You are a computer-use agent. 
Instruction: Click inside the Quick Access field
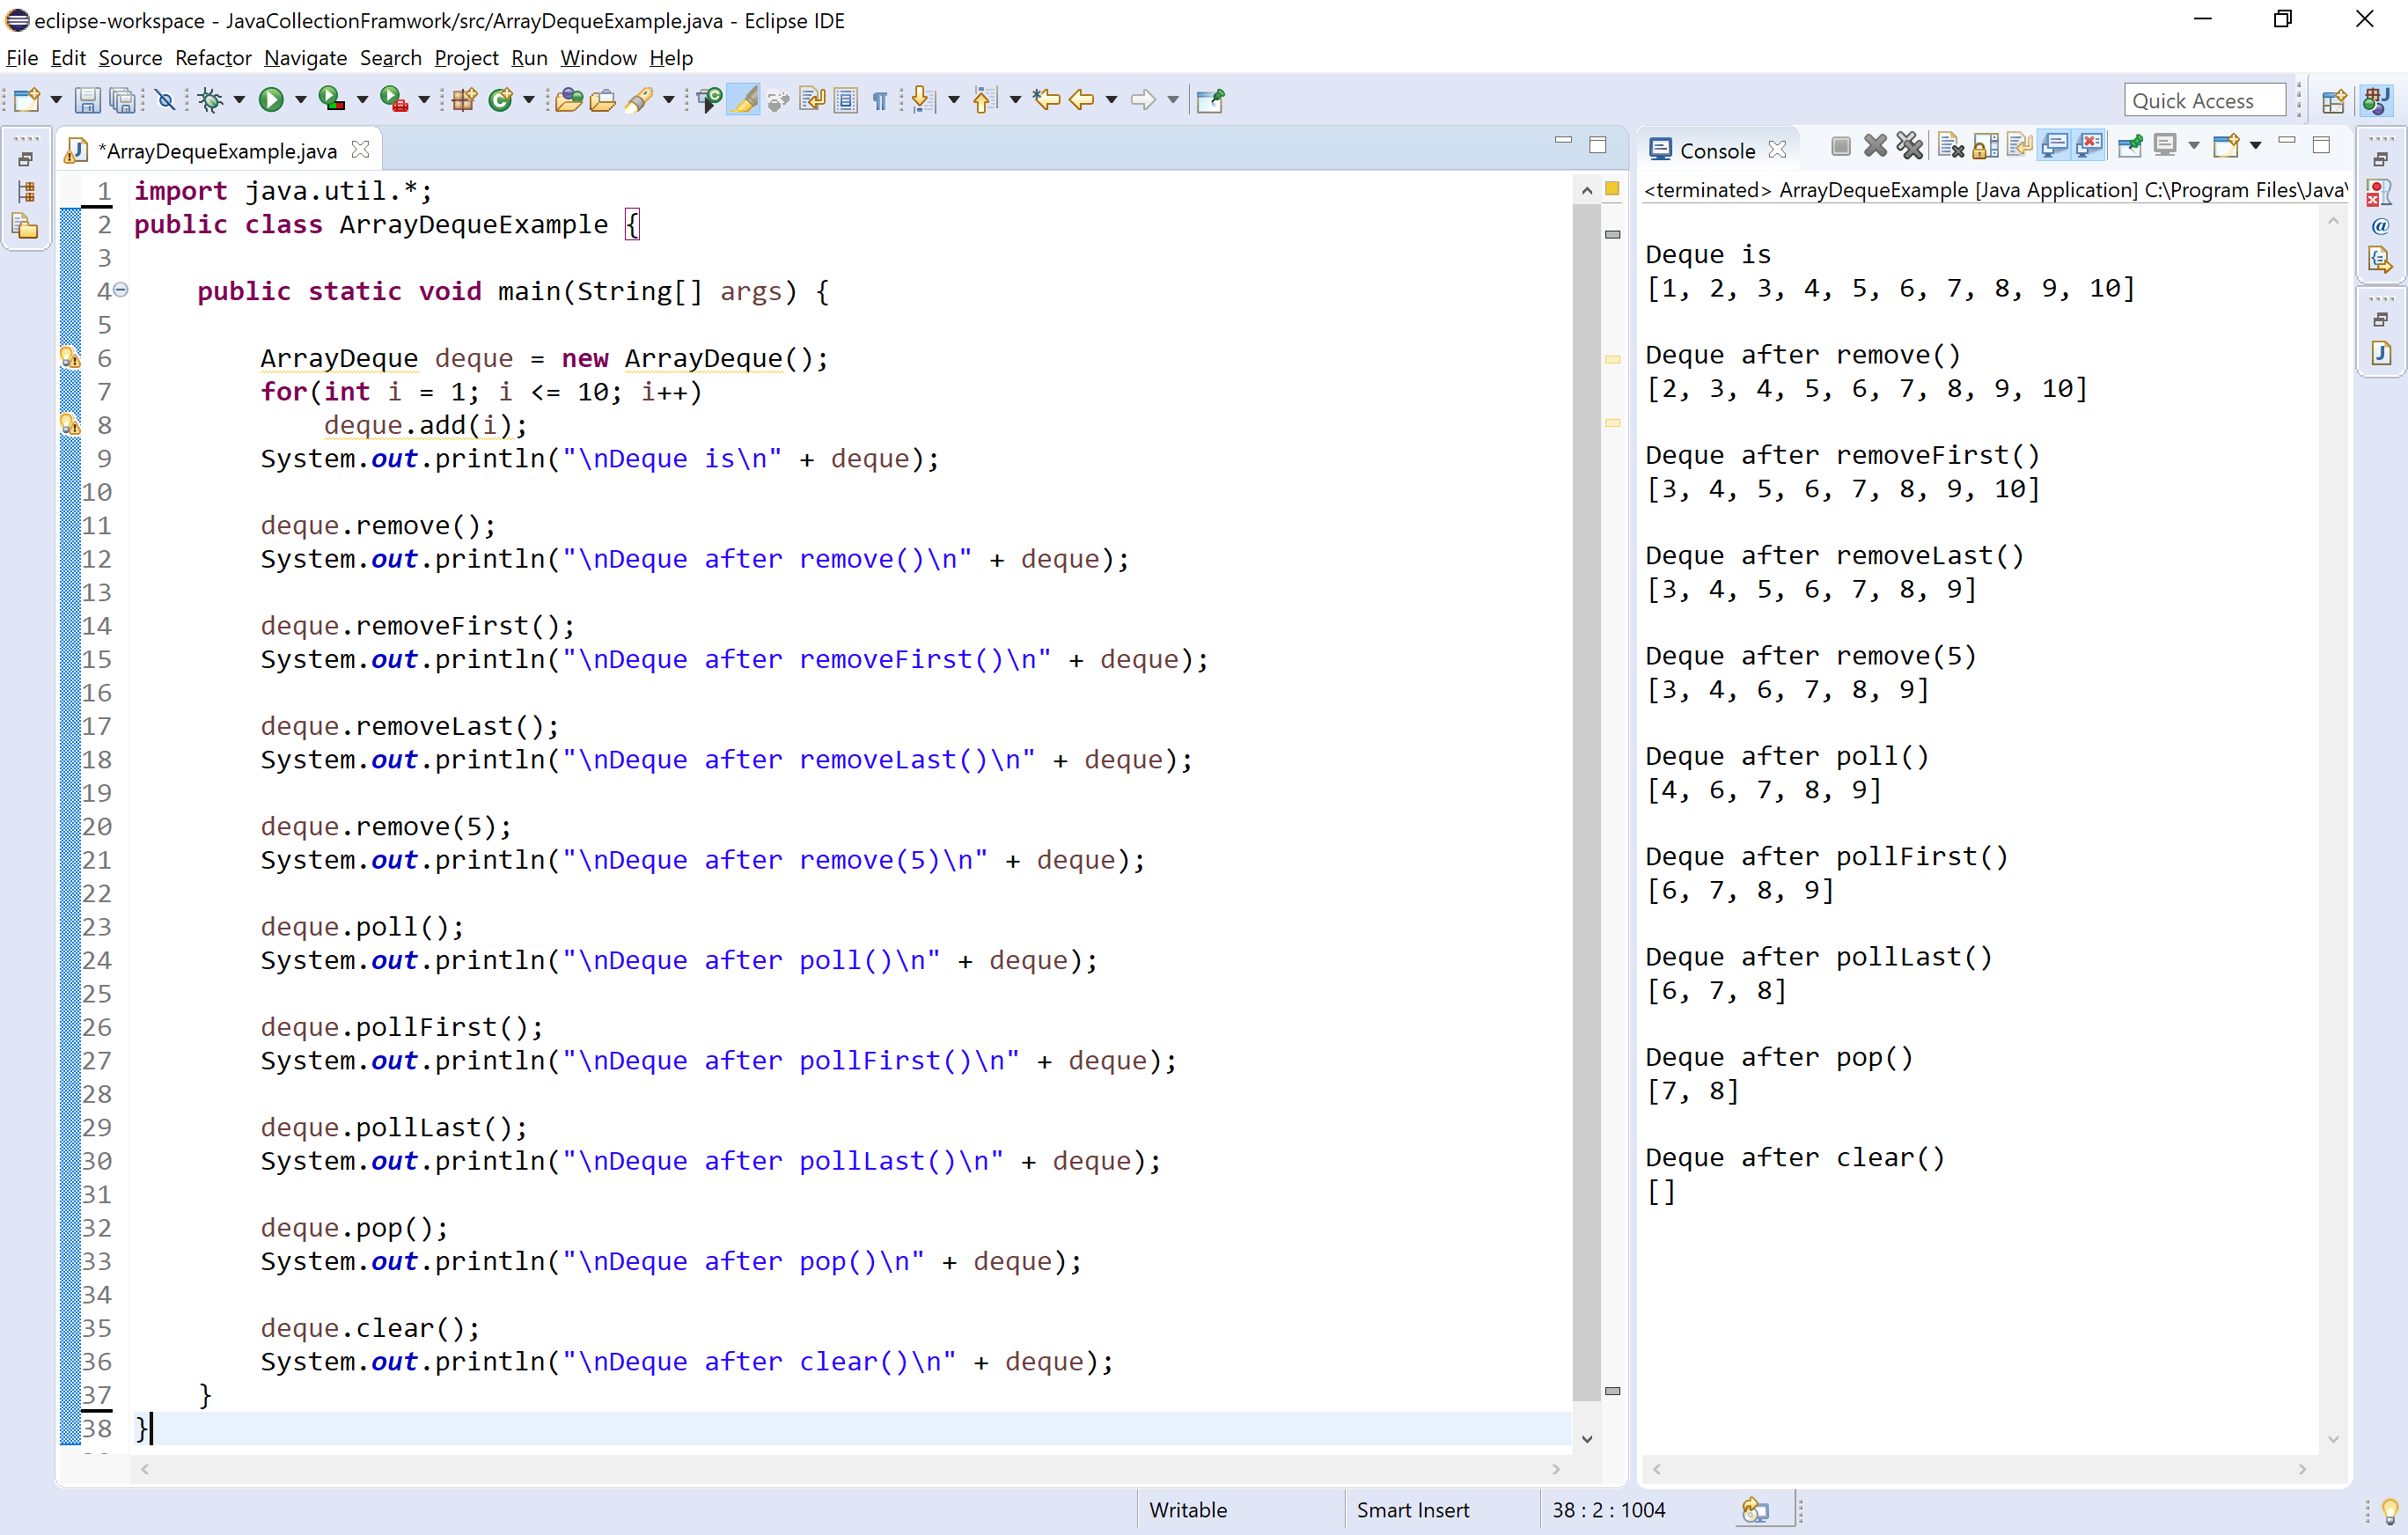(2203, 99)
